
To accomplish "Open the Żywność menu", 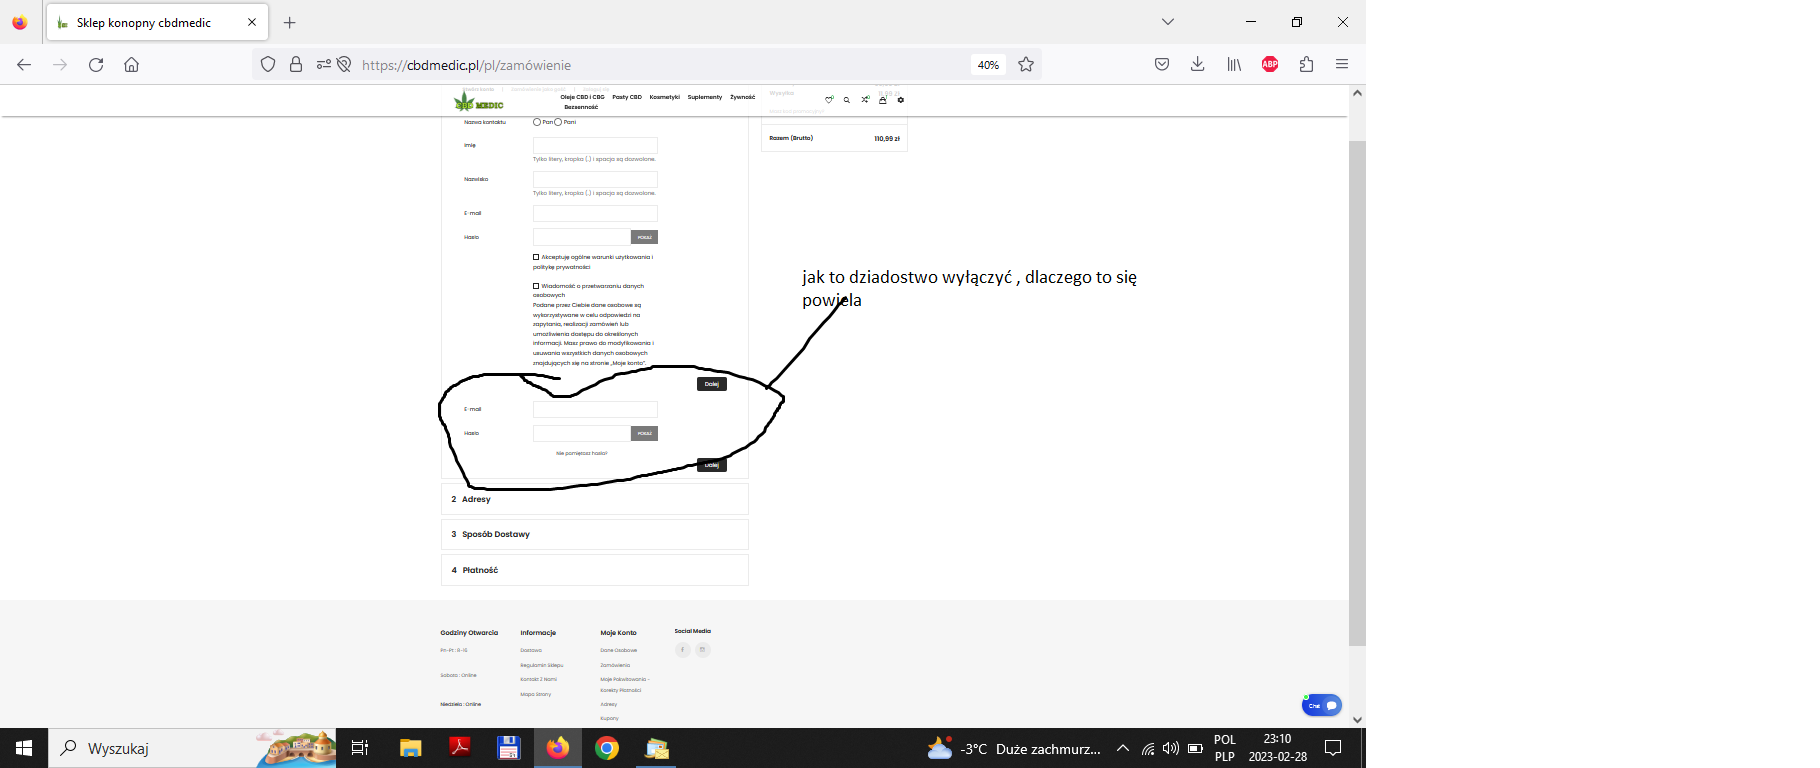I will (x=743, y=97).
